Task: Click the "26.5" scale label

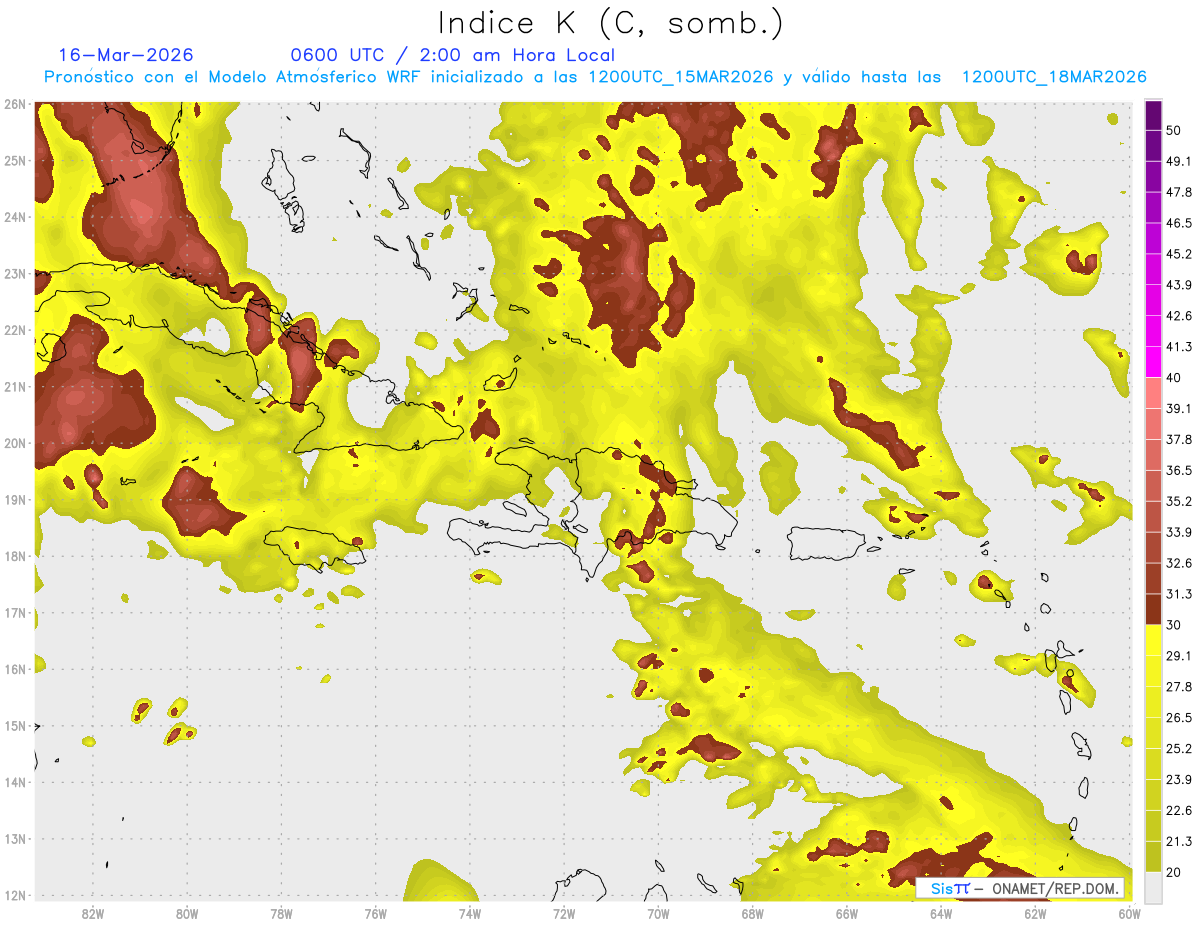Action: pos(1179,718)
